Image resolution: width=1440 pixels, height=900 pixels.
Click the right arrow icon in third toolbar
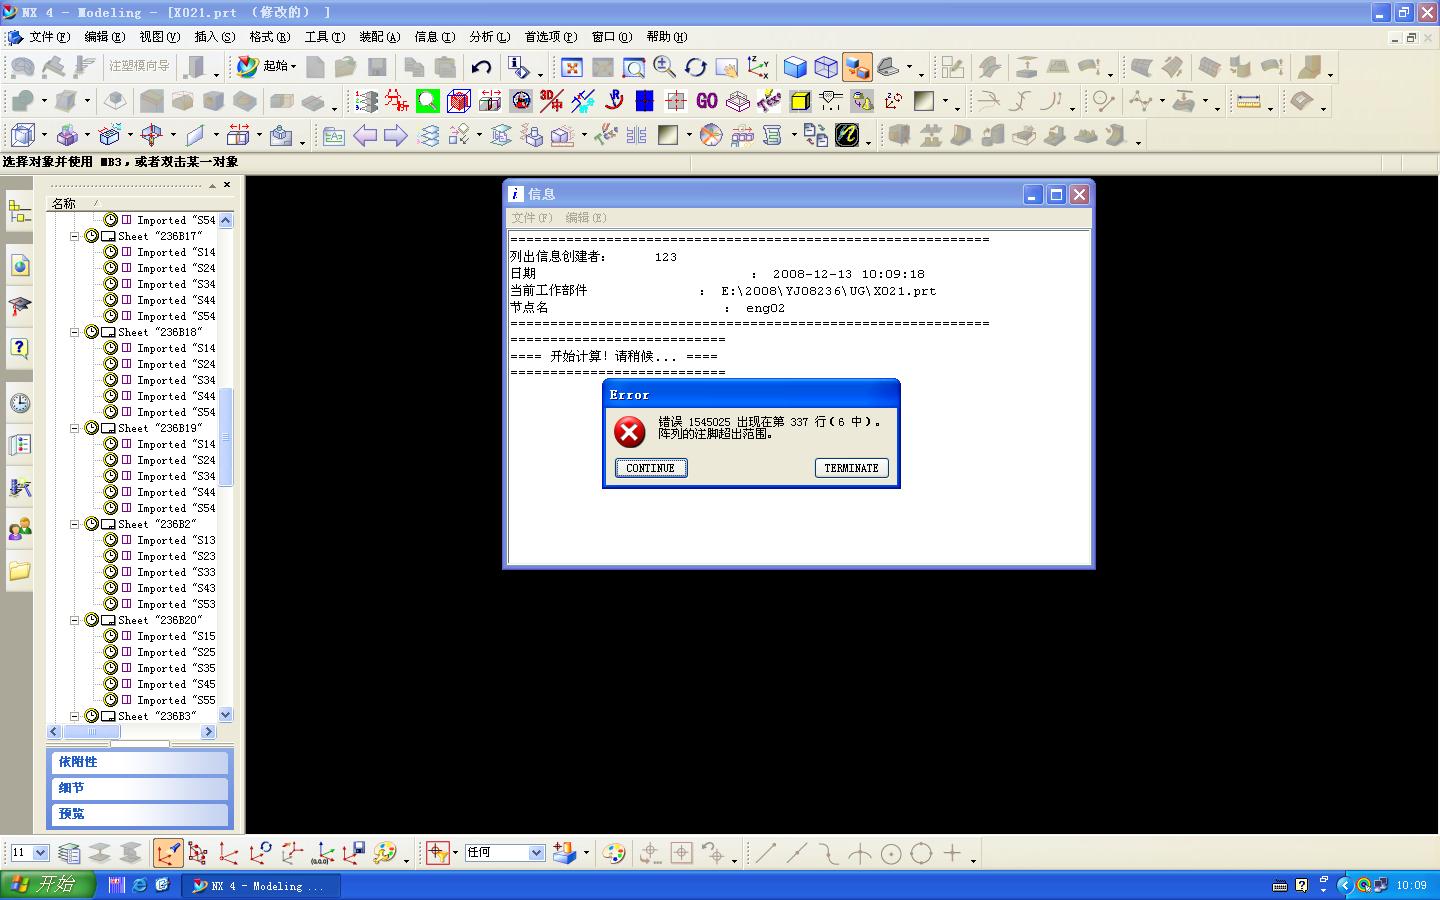click(x=396, y=135)
